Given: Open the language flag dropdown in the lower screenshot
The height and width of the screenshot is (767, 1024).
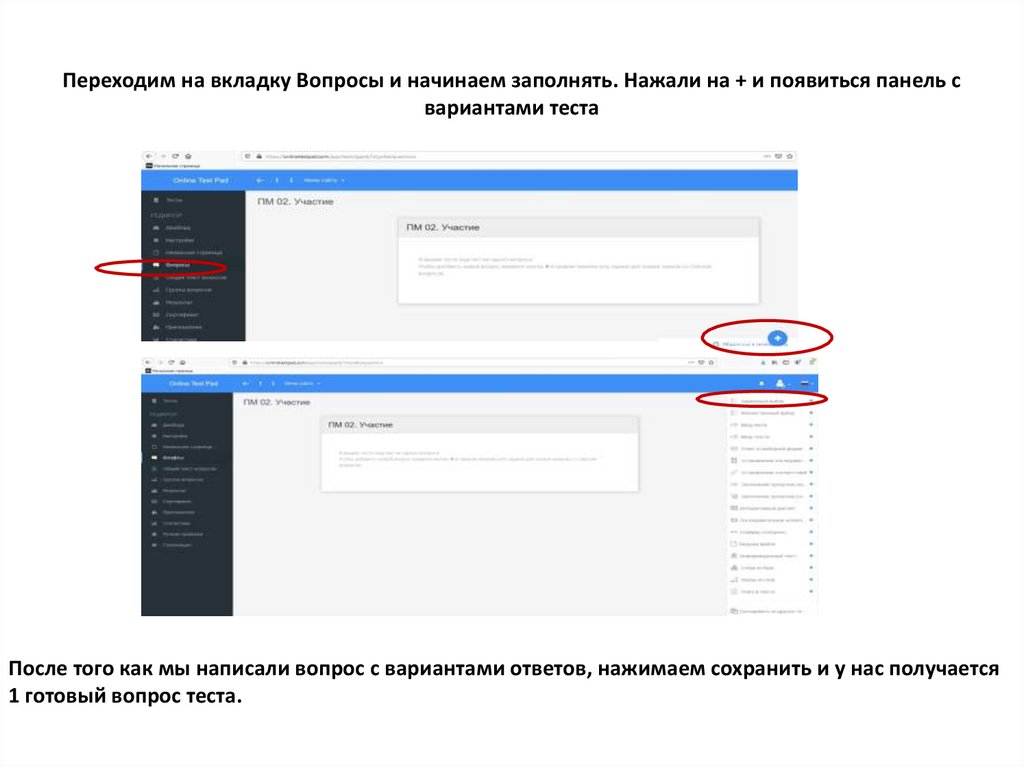Looking at the screenshot, I should [x=807, y=384].
